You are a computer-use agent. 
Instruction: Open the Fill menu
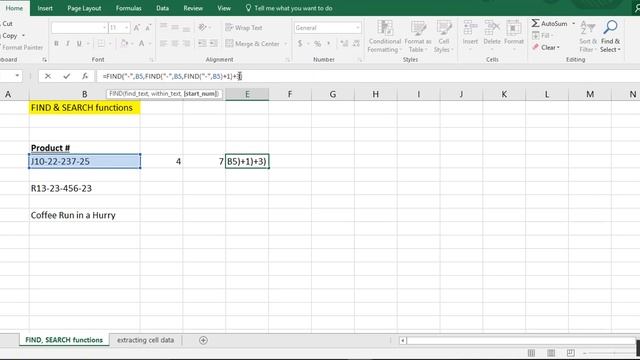click(542, 36)
